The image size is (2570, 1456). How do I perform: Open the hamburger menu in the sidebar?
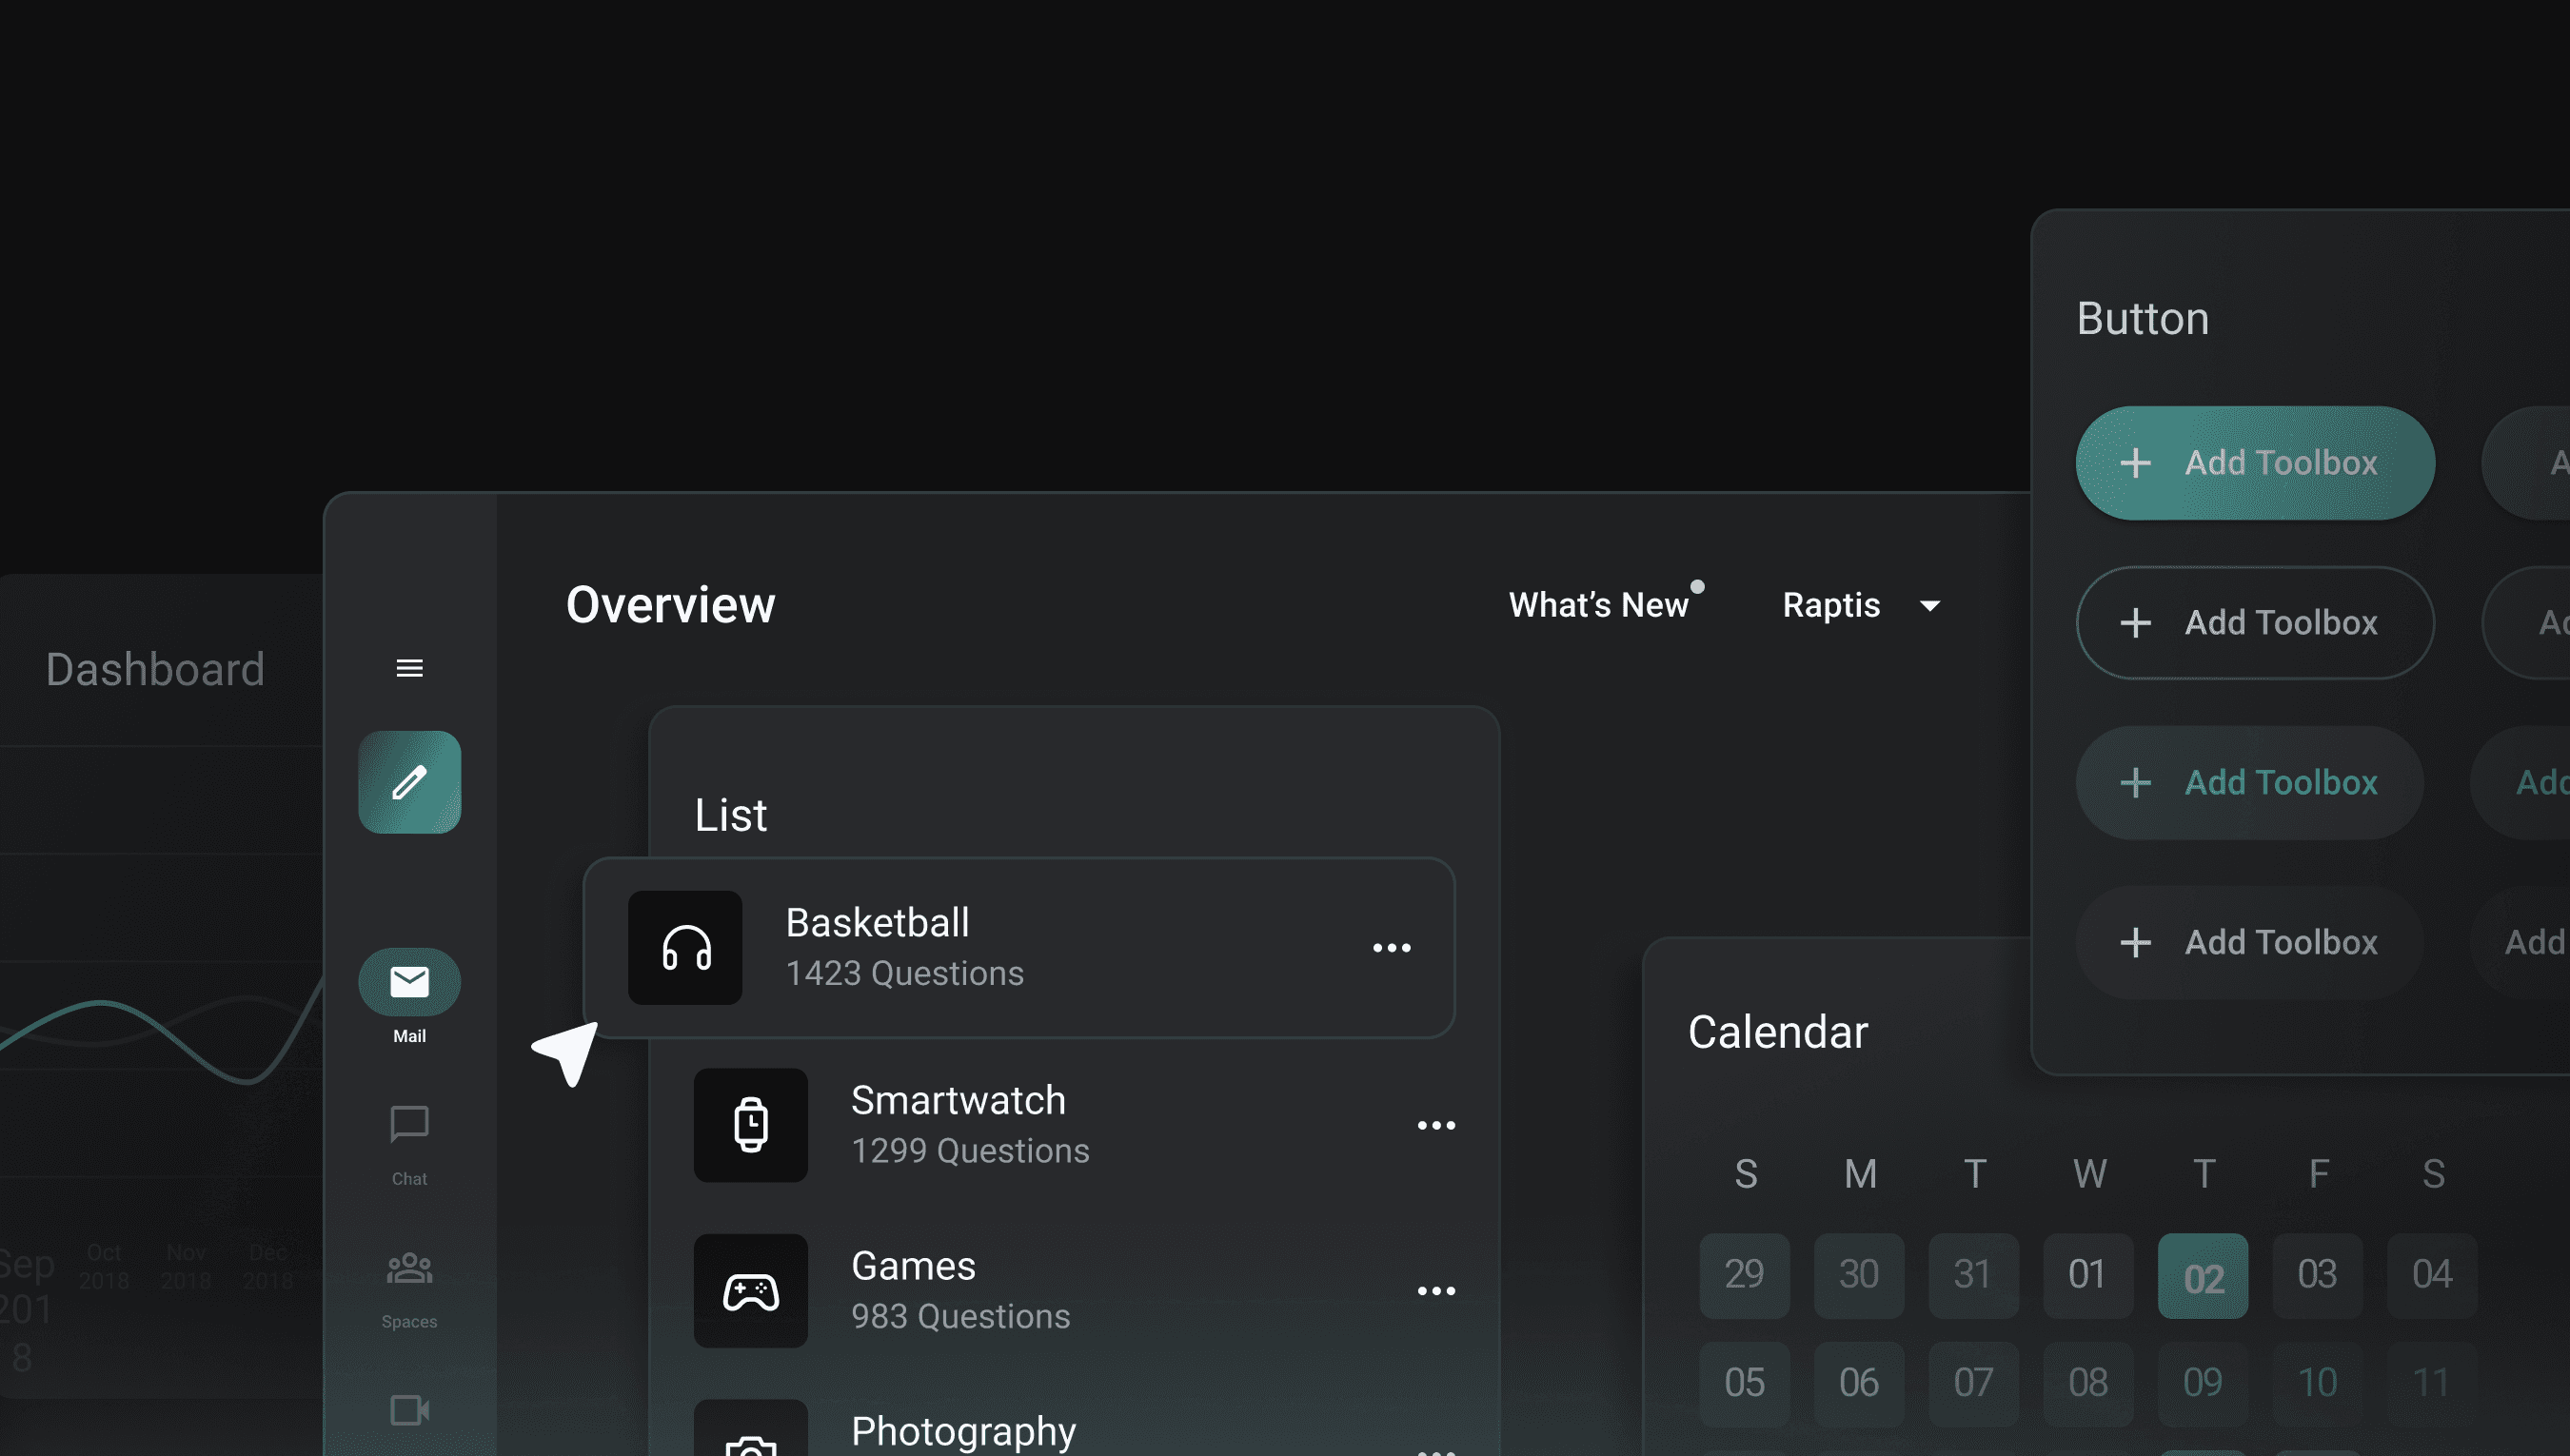pyautogui.click(x=409, y=668)
